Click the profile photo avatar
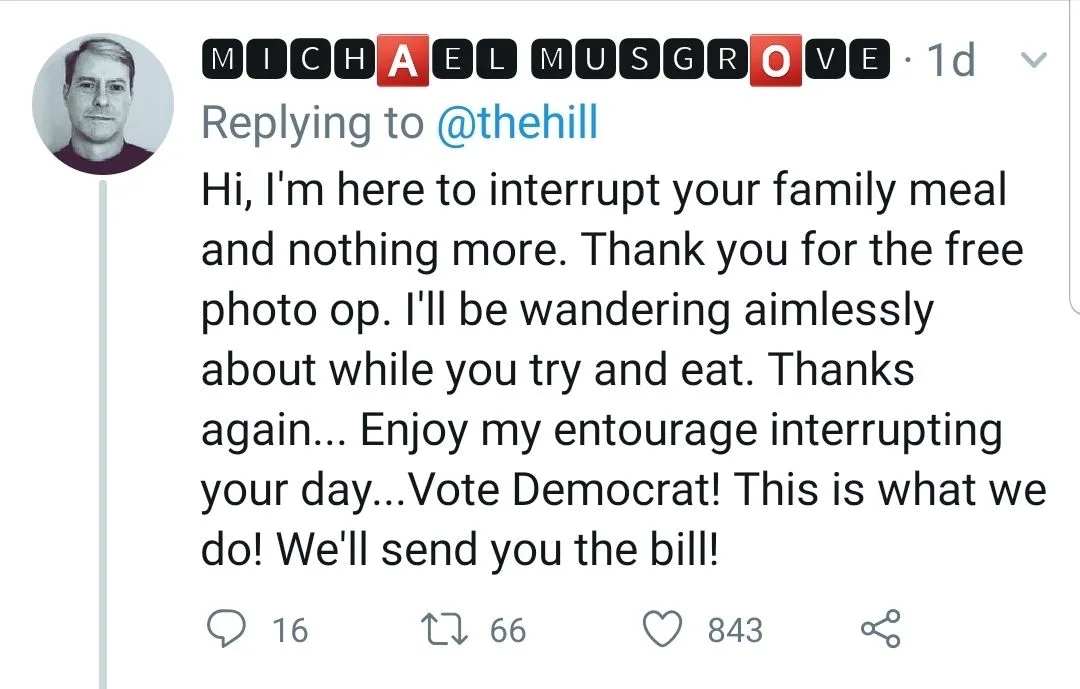 pyautogui.click(x=103, y=105)
